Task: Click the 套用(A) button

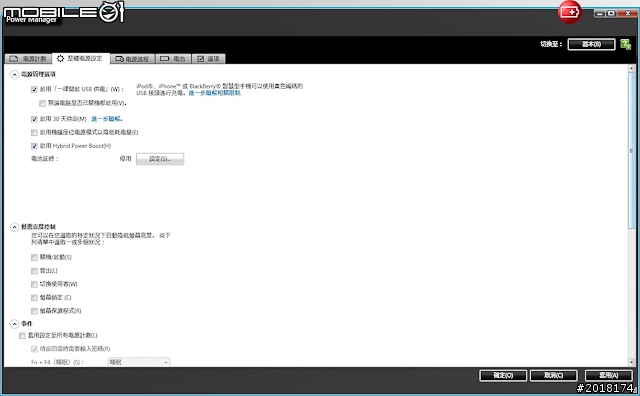Action: [609, 376]
